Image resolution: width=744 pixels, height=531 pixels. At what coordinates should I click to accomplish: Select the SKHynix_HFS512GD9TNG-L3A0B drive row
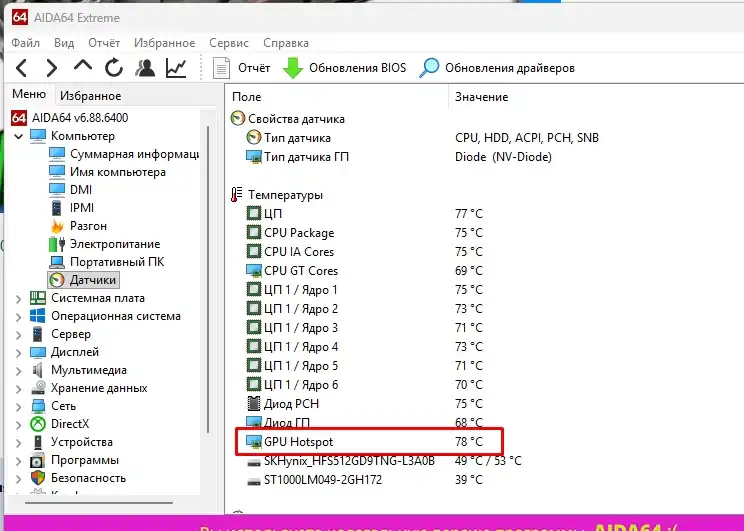[x=383, y=461]
